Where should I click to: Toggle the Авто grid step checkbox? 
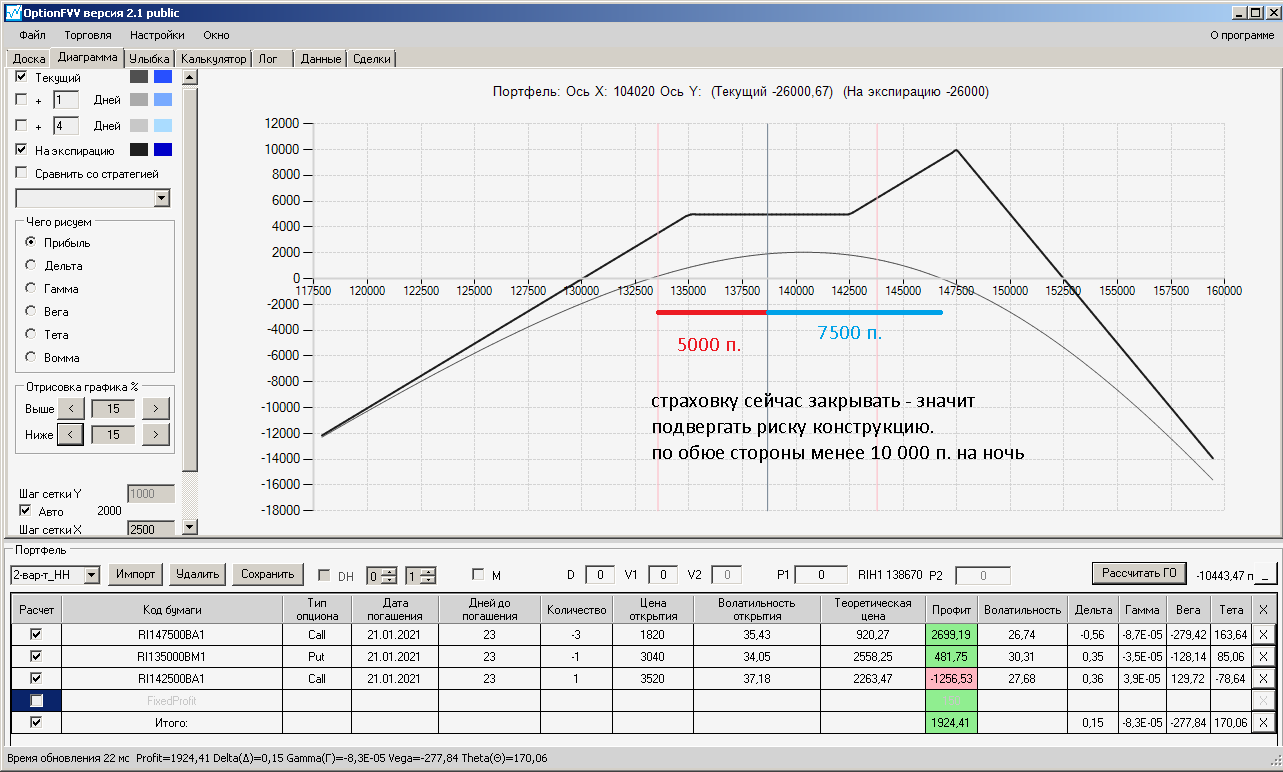(x=26, y=511)
